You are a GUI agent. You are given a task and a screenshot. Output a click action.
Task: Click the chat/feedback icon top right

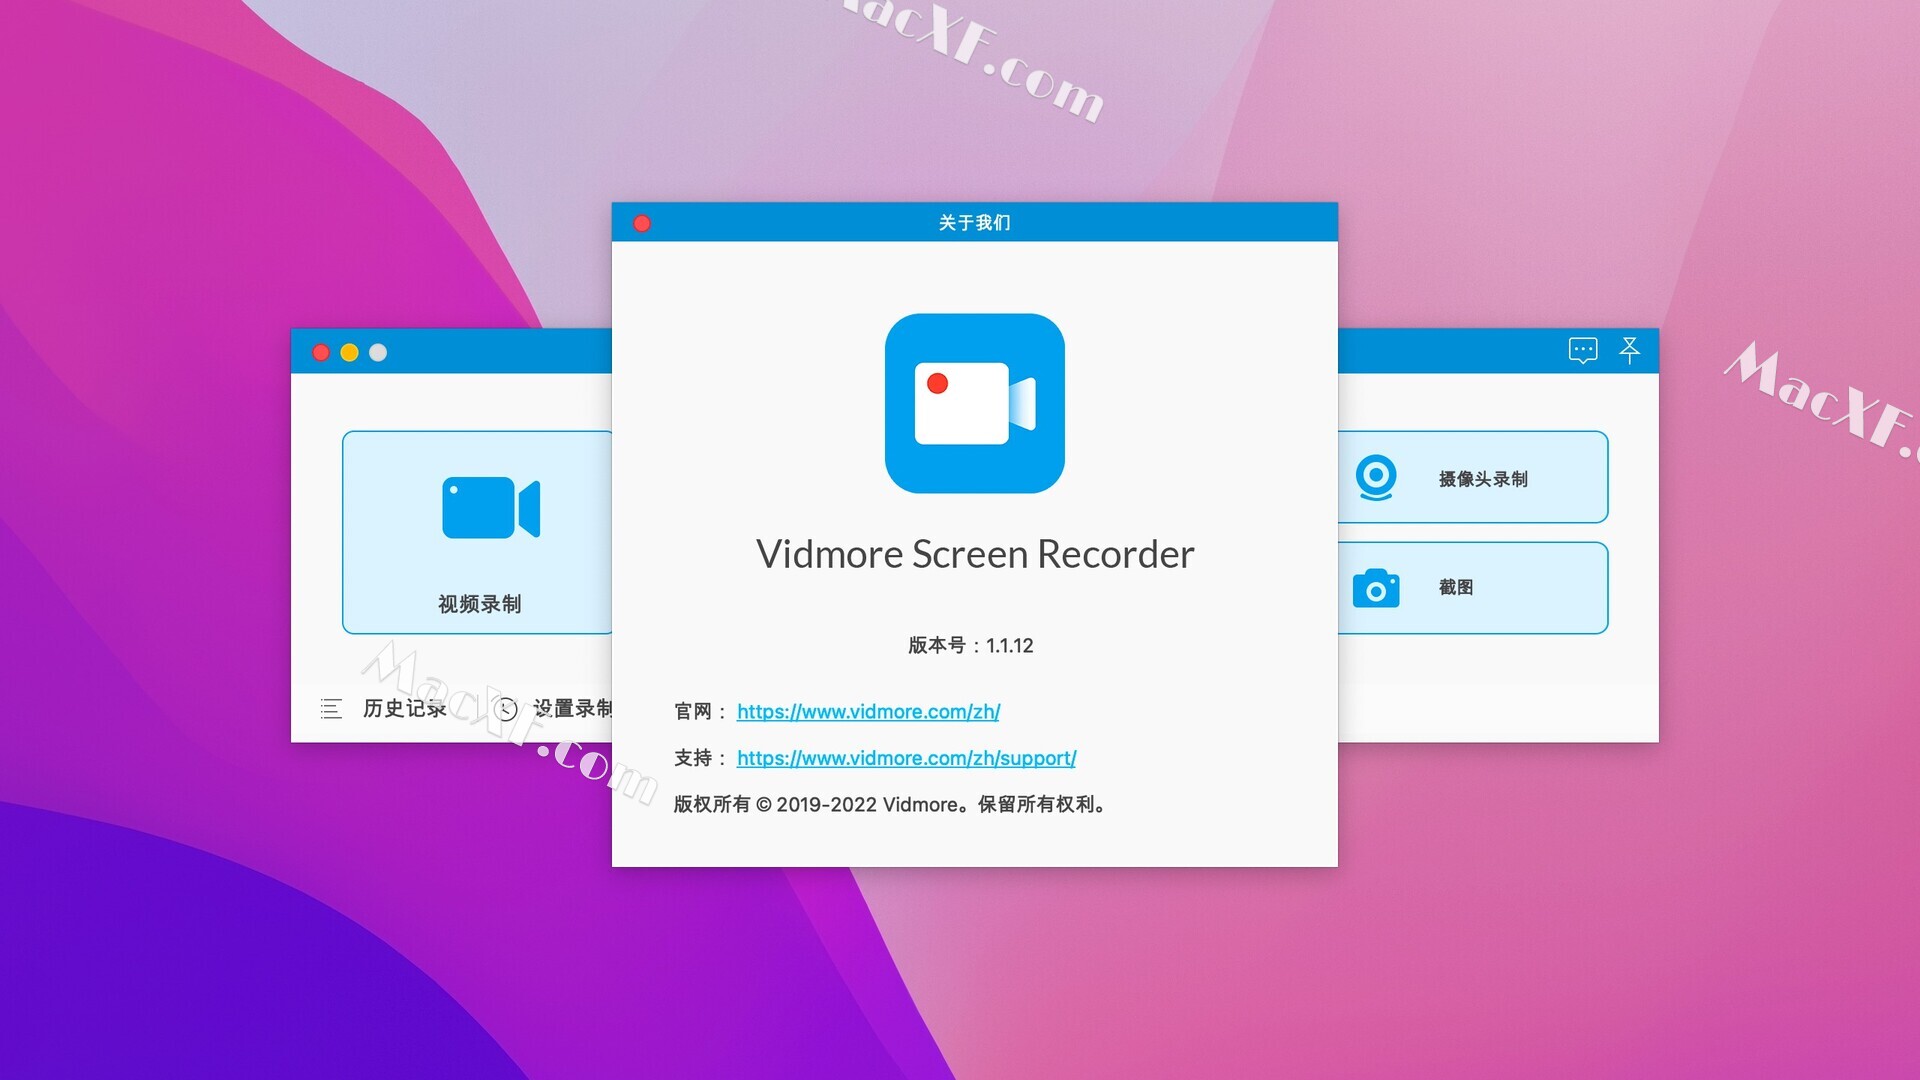(1582, 349)
